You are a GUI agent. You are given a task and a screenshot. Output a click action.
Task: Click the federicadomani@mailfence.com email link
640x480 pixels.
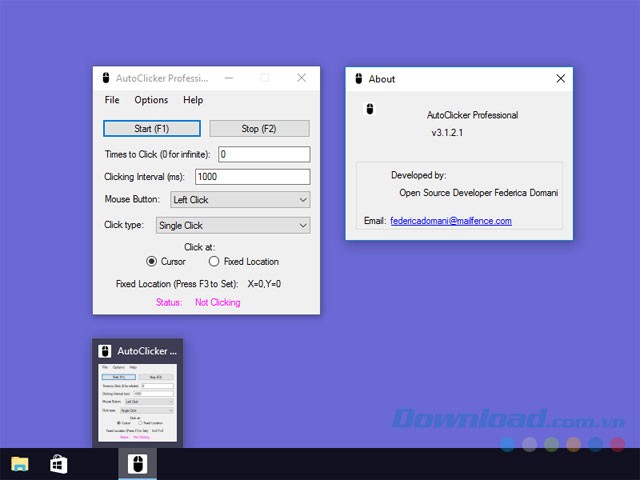pos(450,220)
